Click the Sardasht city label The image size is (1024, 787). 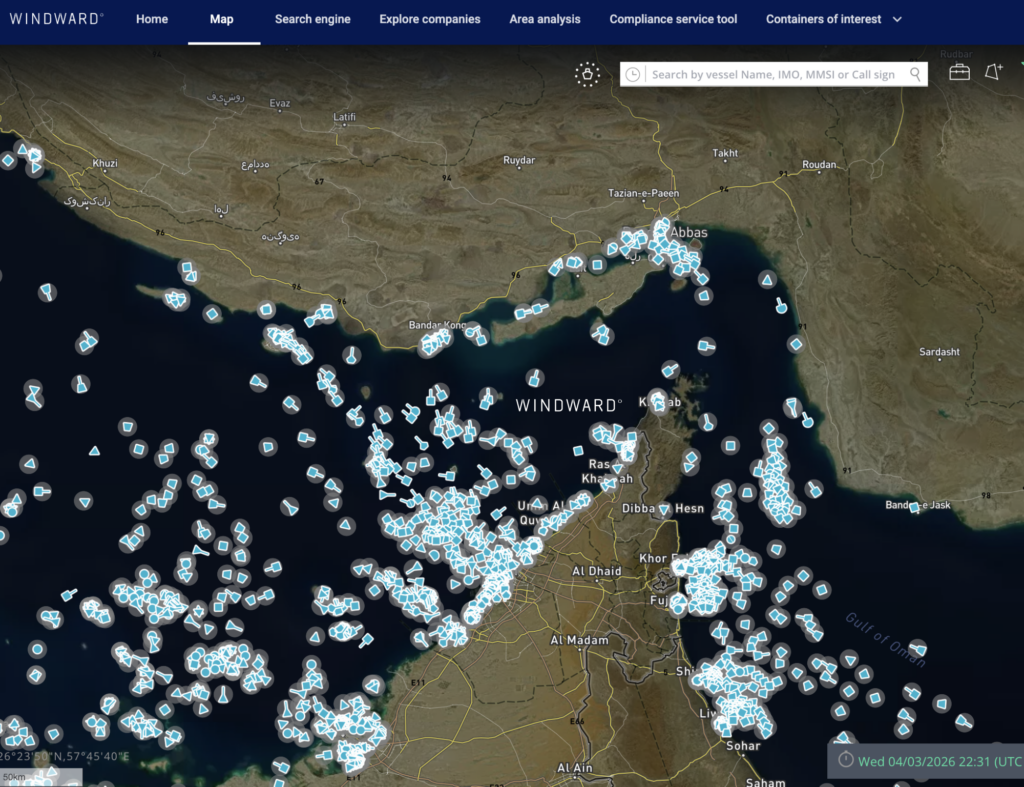click(x=939, y=352)
